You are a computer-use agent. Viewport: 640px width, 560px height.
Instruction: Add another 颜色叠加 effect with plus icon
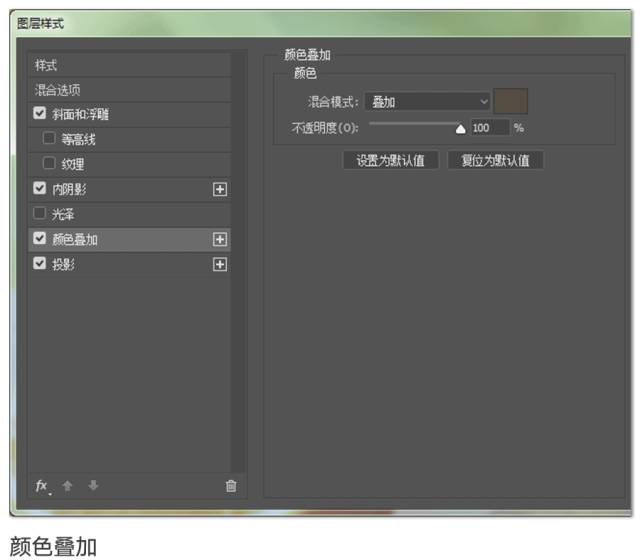point(220,240)
